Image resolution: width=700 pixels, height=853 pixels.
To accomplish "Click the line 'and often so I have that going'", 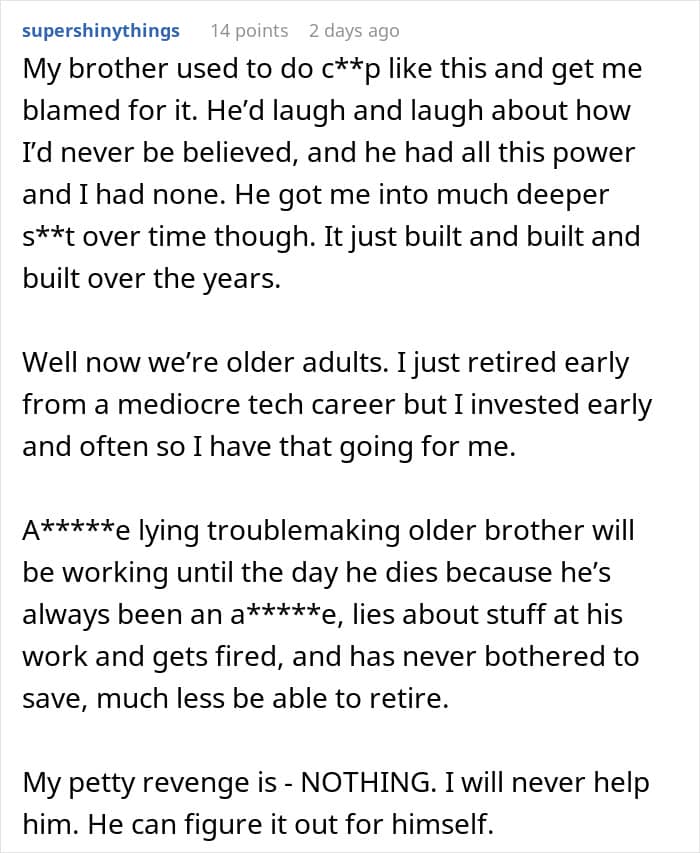I will [x=269, y=447].
